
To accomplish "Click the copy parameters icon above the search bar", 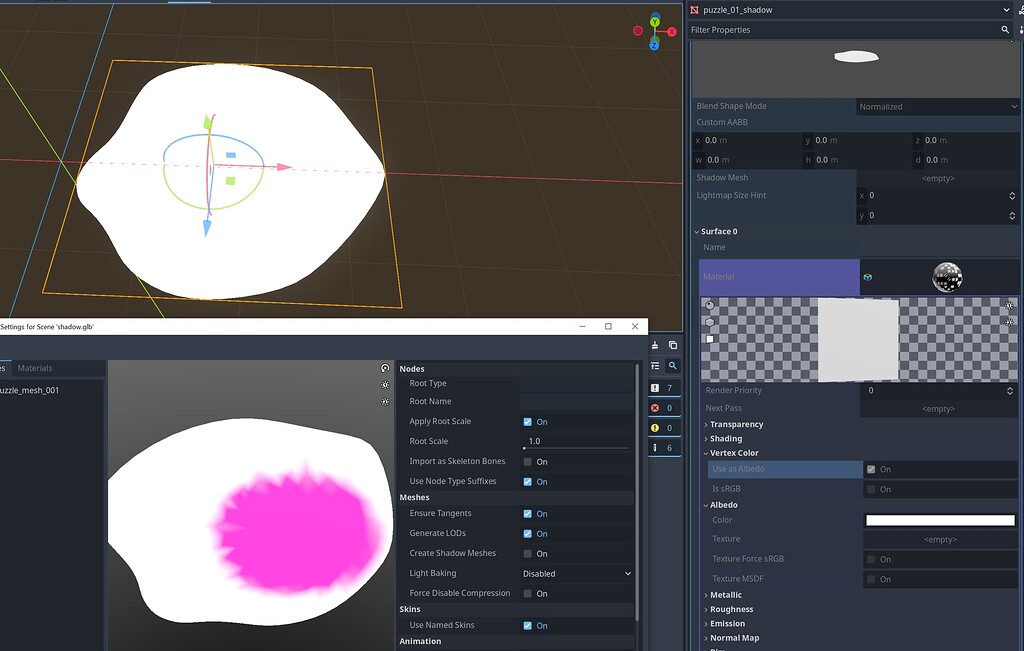I will (x=672, y=345).
